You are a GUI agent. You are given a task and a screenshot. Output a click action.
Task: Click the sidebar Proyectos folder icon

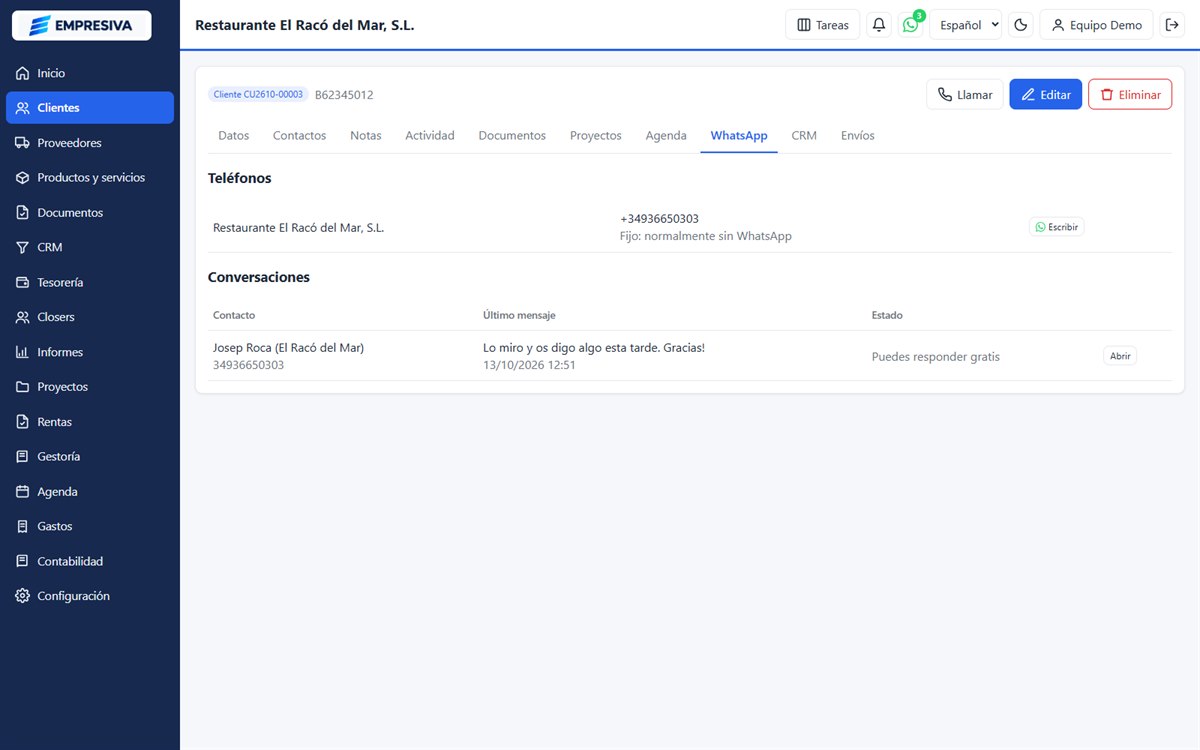22,387
